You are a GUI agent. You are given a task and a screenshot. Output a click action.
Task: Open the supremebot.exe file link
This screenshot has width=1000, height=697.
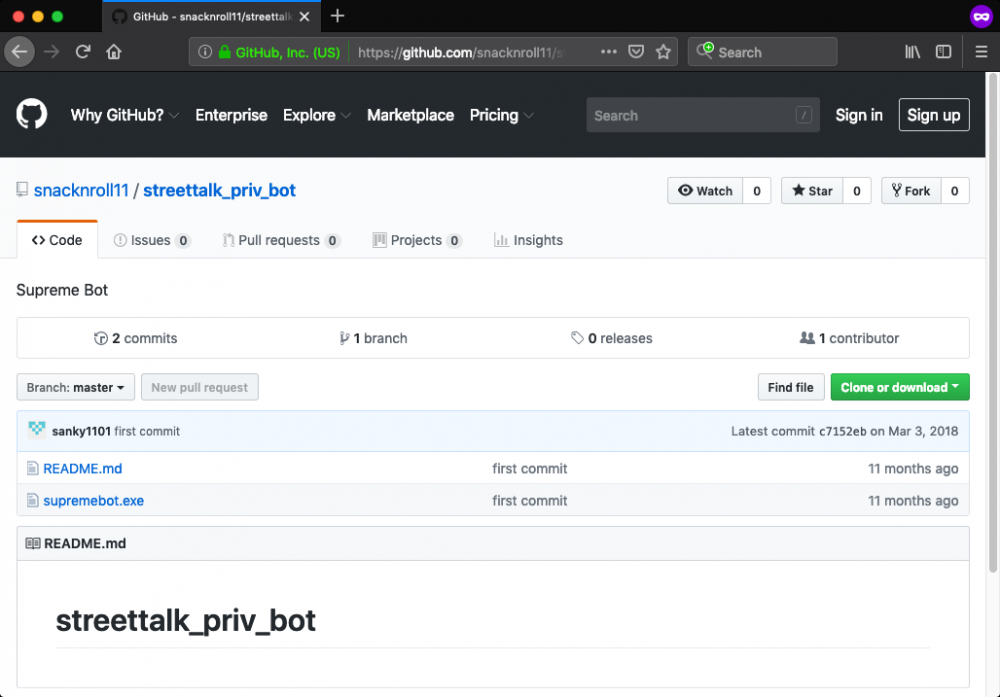(x=93, y=500)
